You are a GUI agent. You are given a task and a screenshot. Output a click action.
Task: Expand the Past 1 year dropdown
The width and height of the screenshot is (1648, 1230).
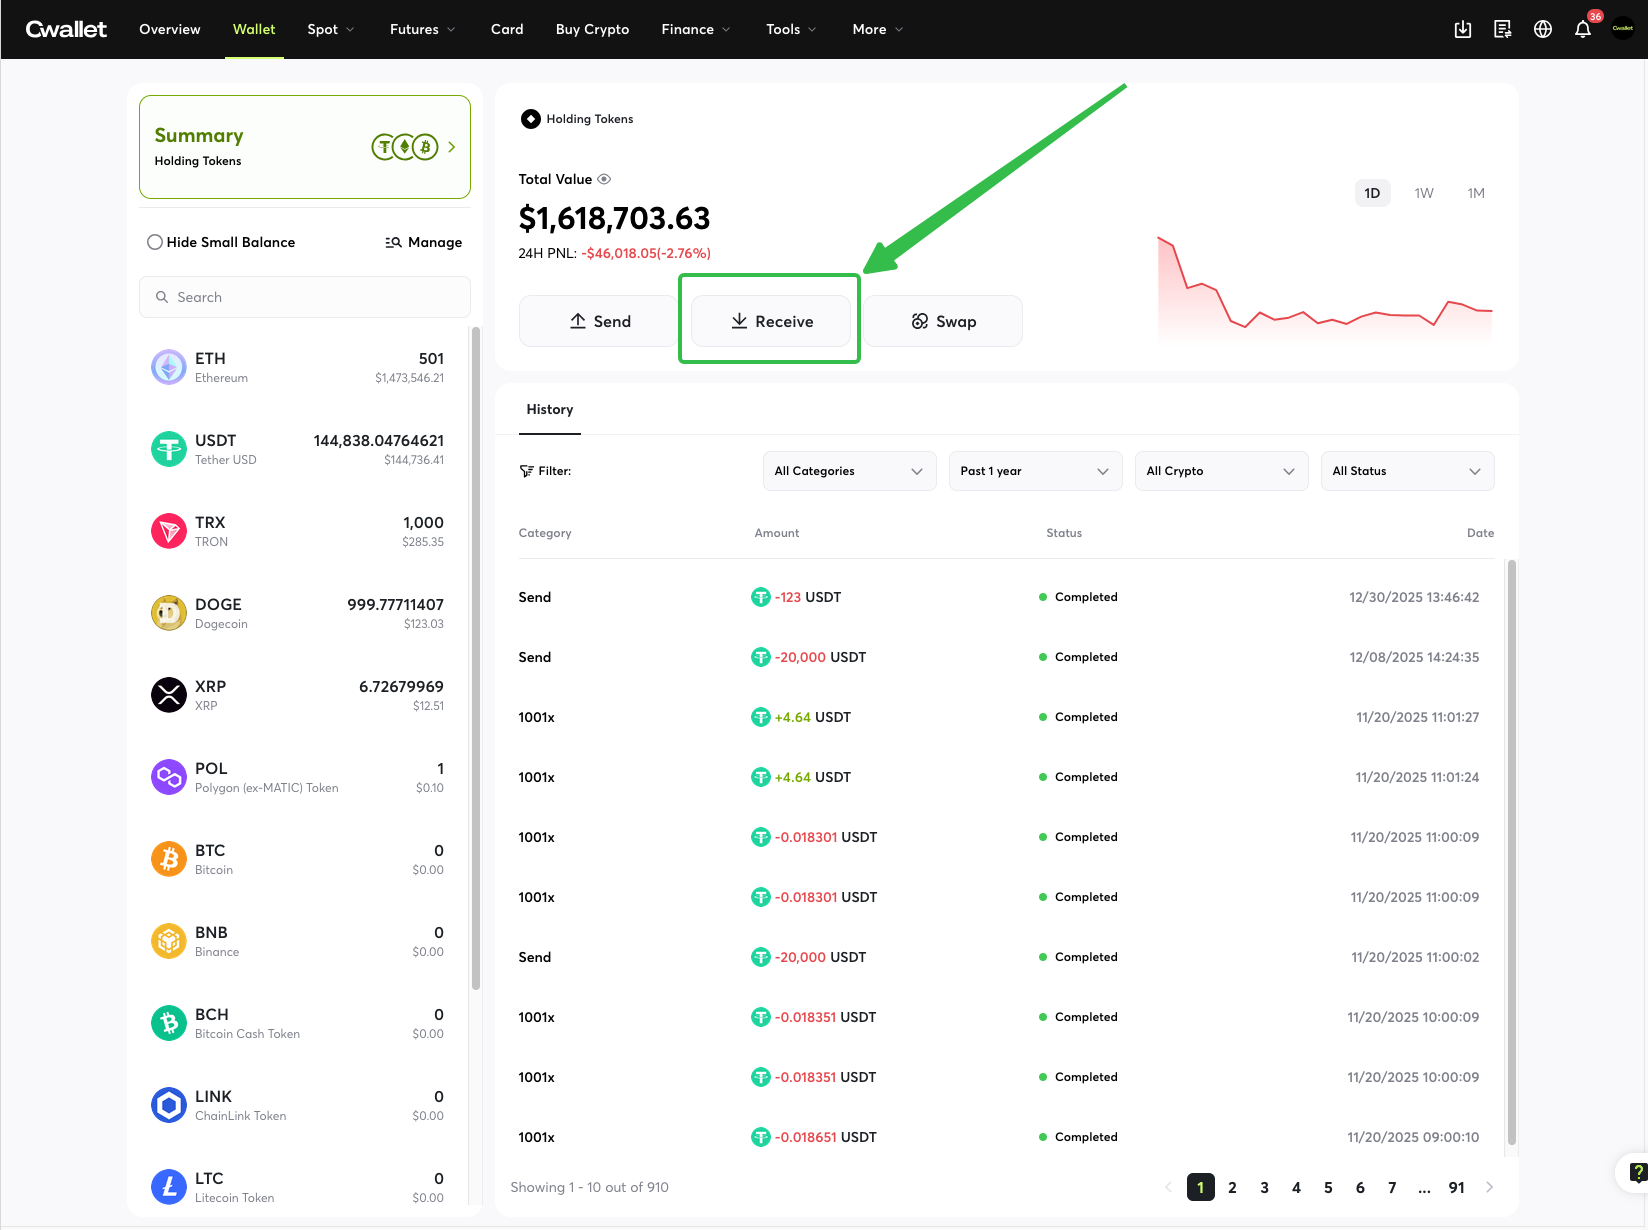tap(1034, 471)
